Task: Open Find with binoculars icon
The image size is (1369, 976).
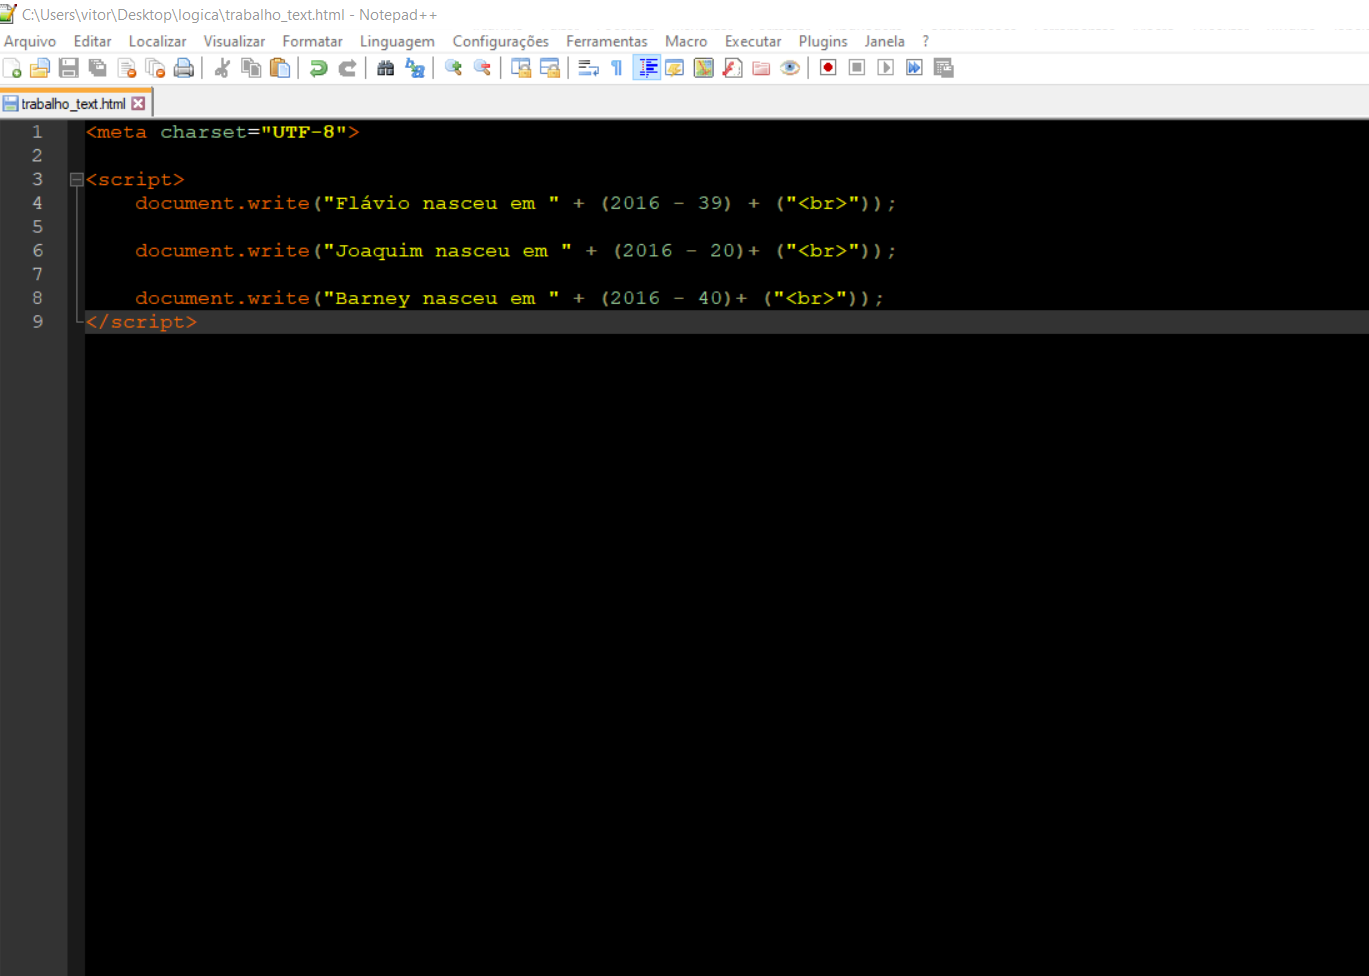Action: pos(386,68)
